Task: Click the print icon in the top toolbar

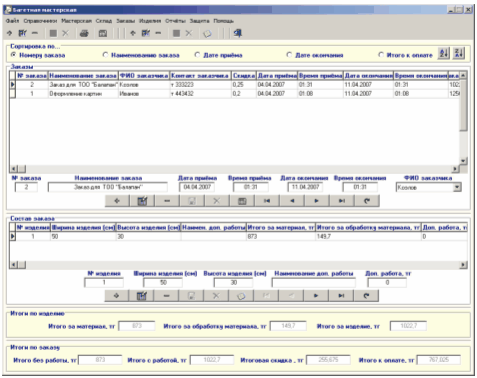Action: [x=84, y=33]
